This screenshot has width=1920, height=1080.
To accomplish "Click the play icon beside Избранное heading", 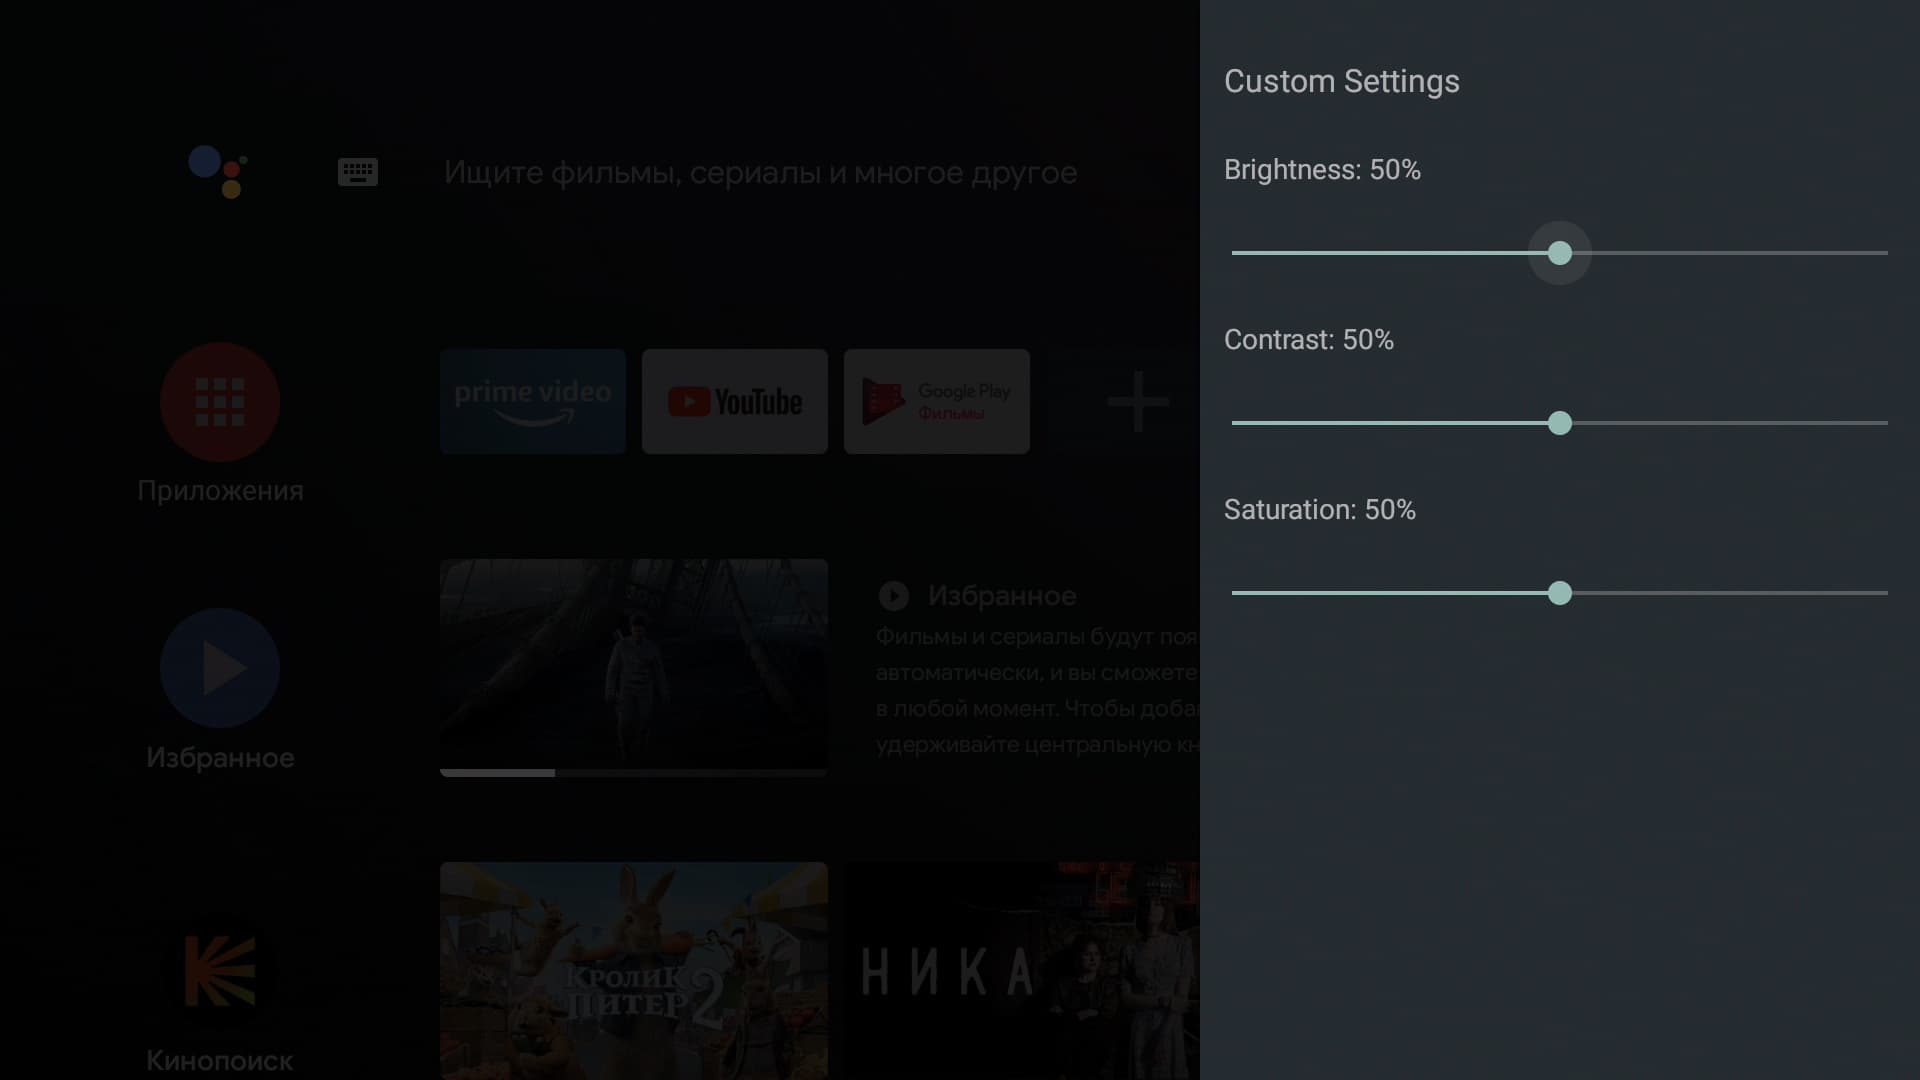I will [893, 596].
